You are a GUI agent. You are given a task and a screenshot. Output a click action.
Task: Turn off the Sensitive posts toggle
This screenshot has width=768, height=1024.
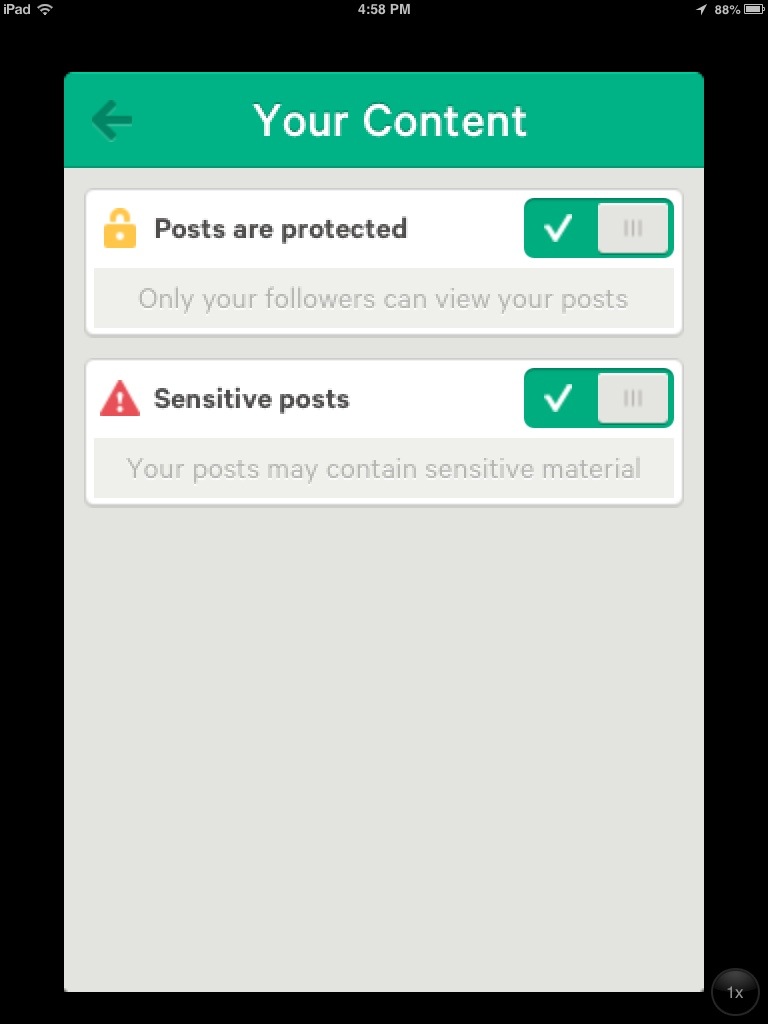pyautogui.click(x=598, y=398)
